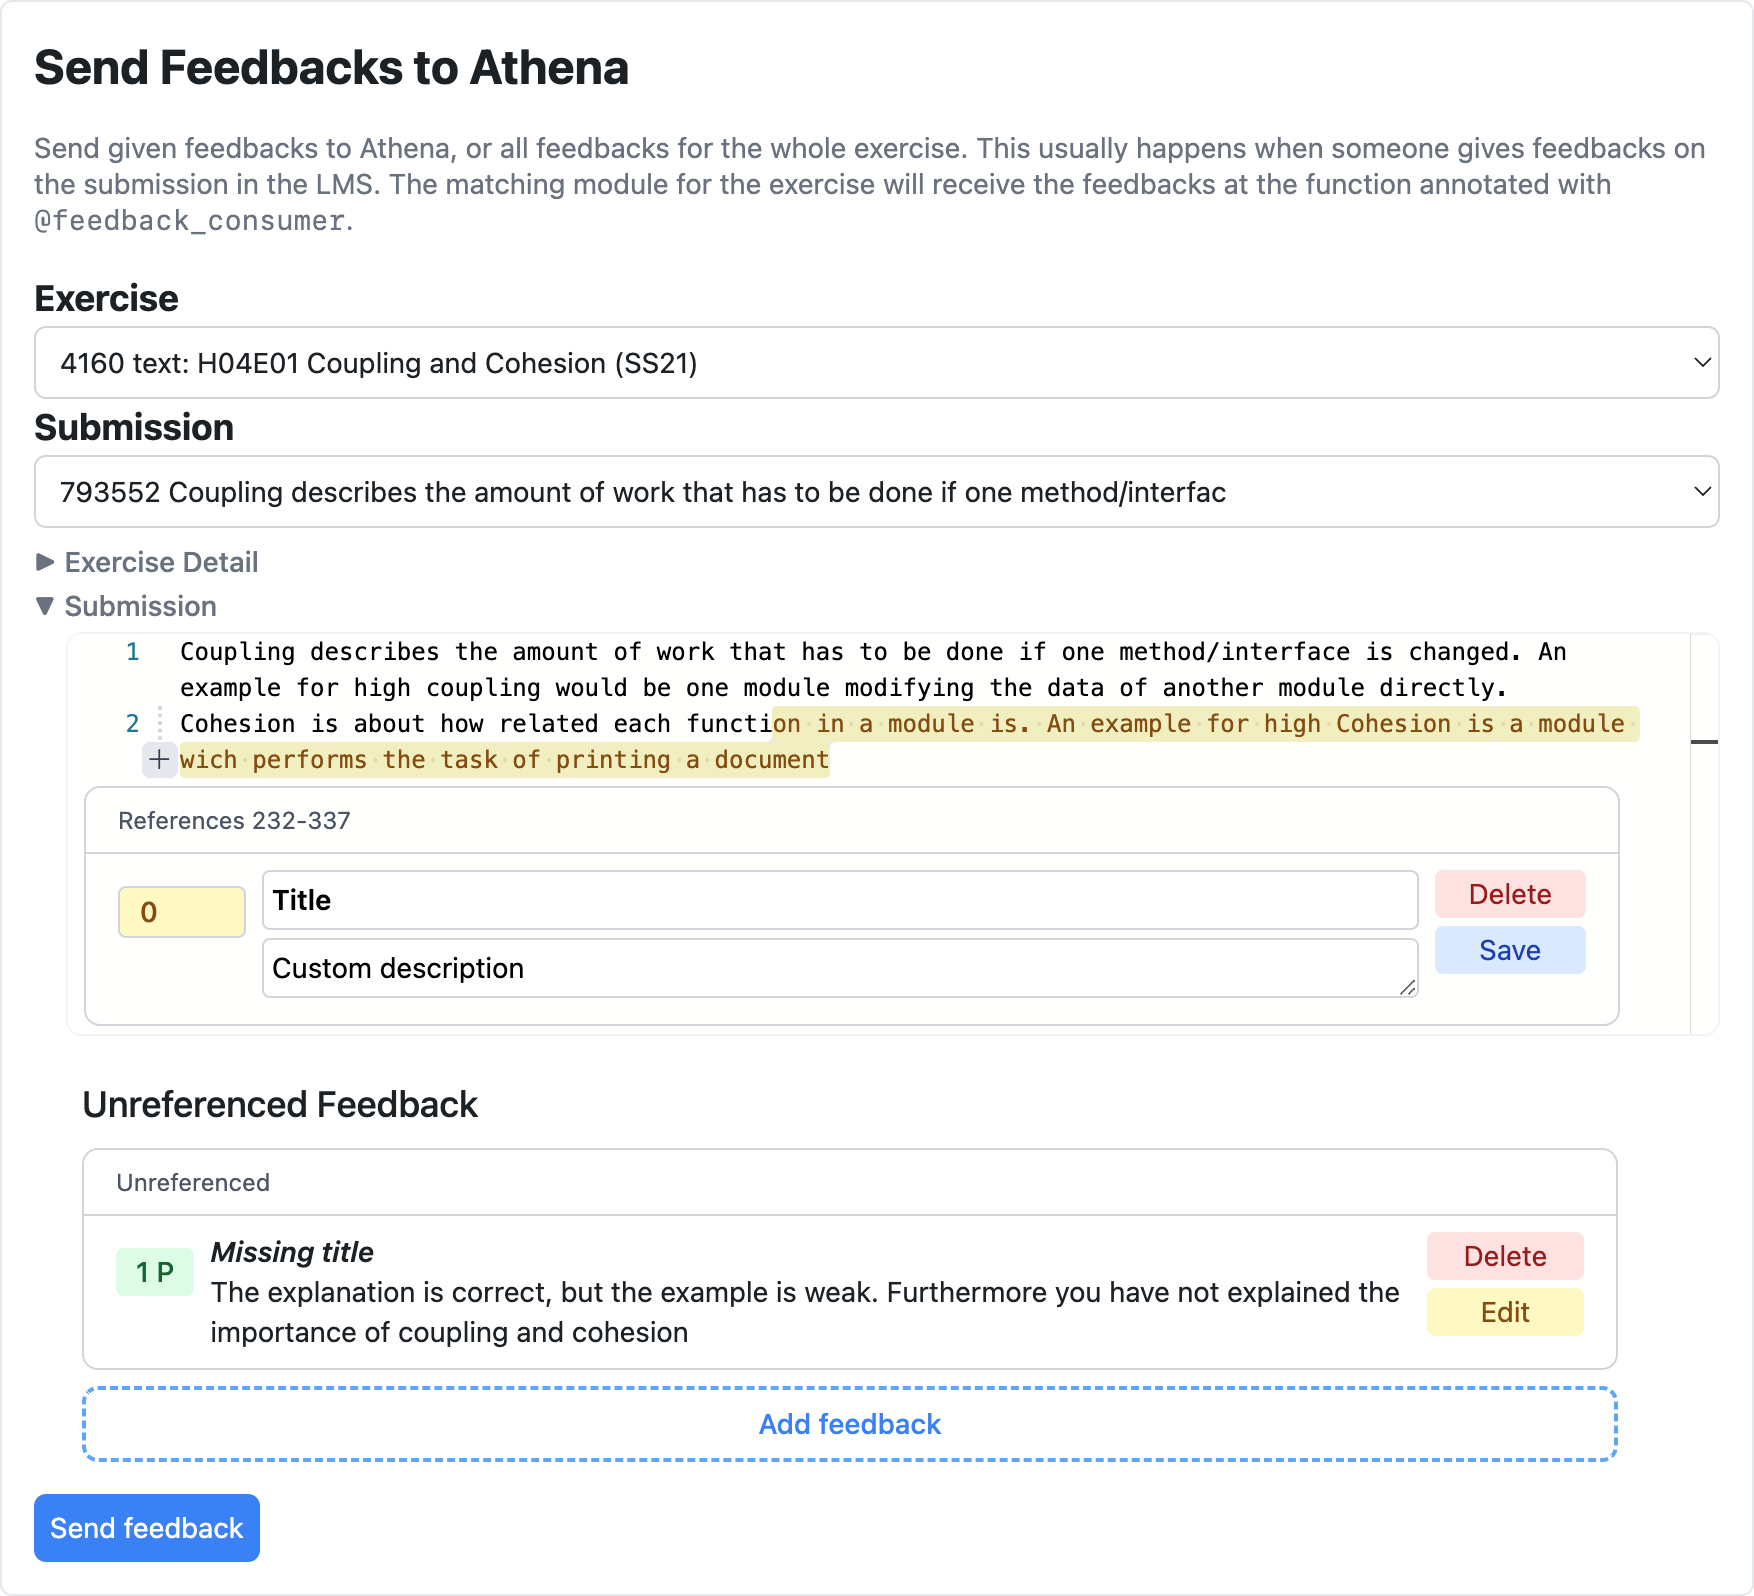
Task: Select exercise 4160 H04E01 Coupling and Cohesion
Action: [875, 363]
